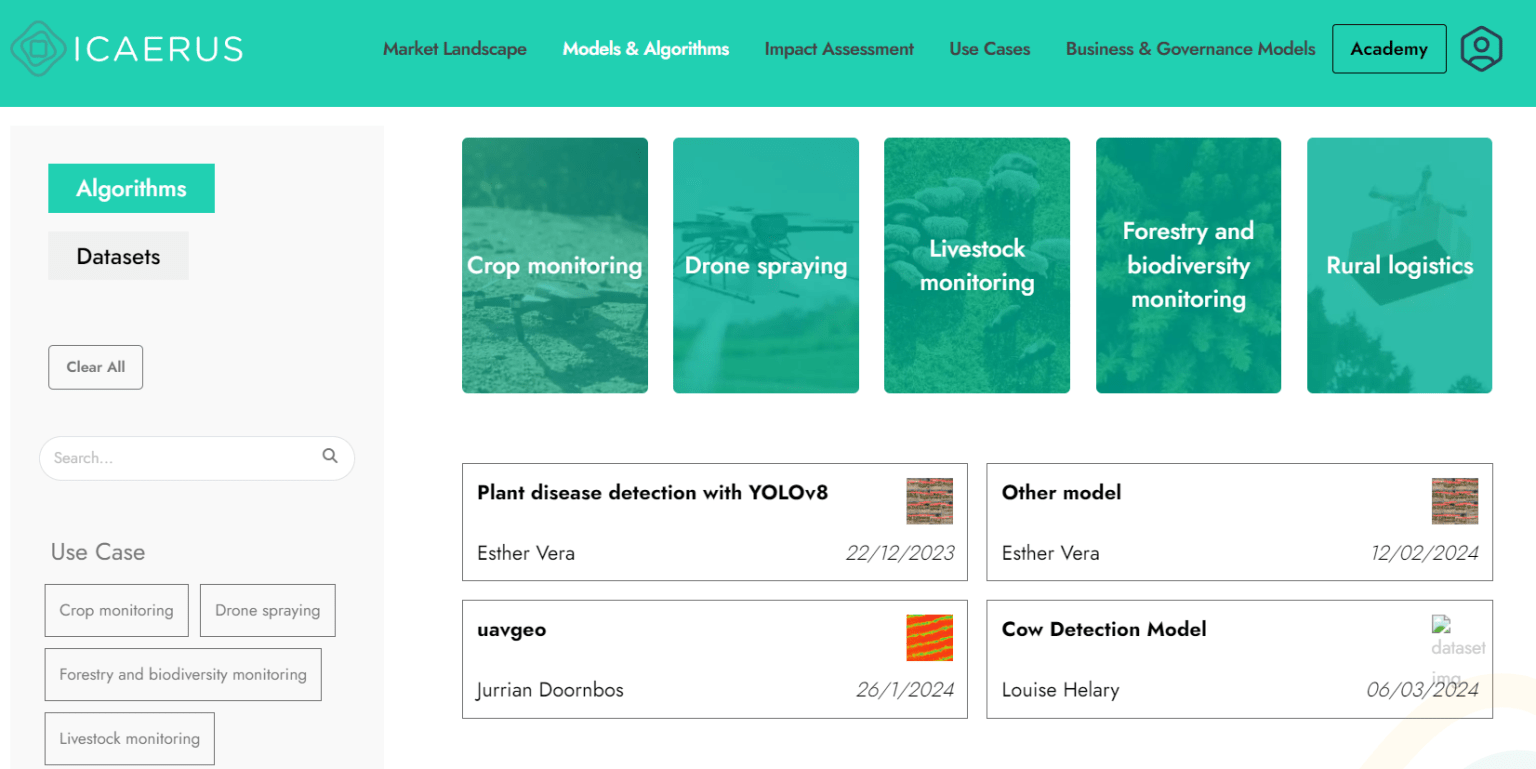Select the Algorithms tab
The image size is (1536, 769).
131,188
